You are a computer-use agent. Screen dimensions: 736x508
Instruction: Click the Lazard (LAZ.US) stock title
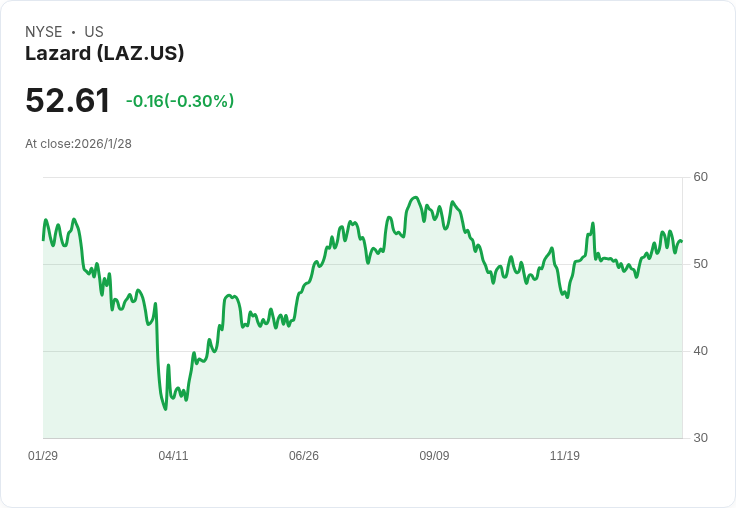[x=104, y=54]
